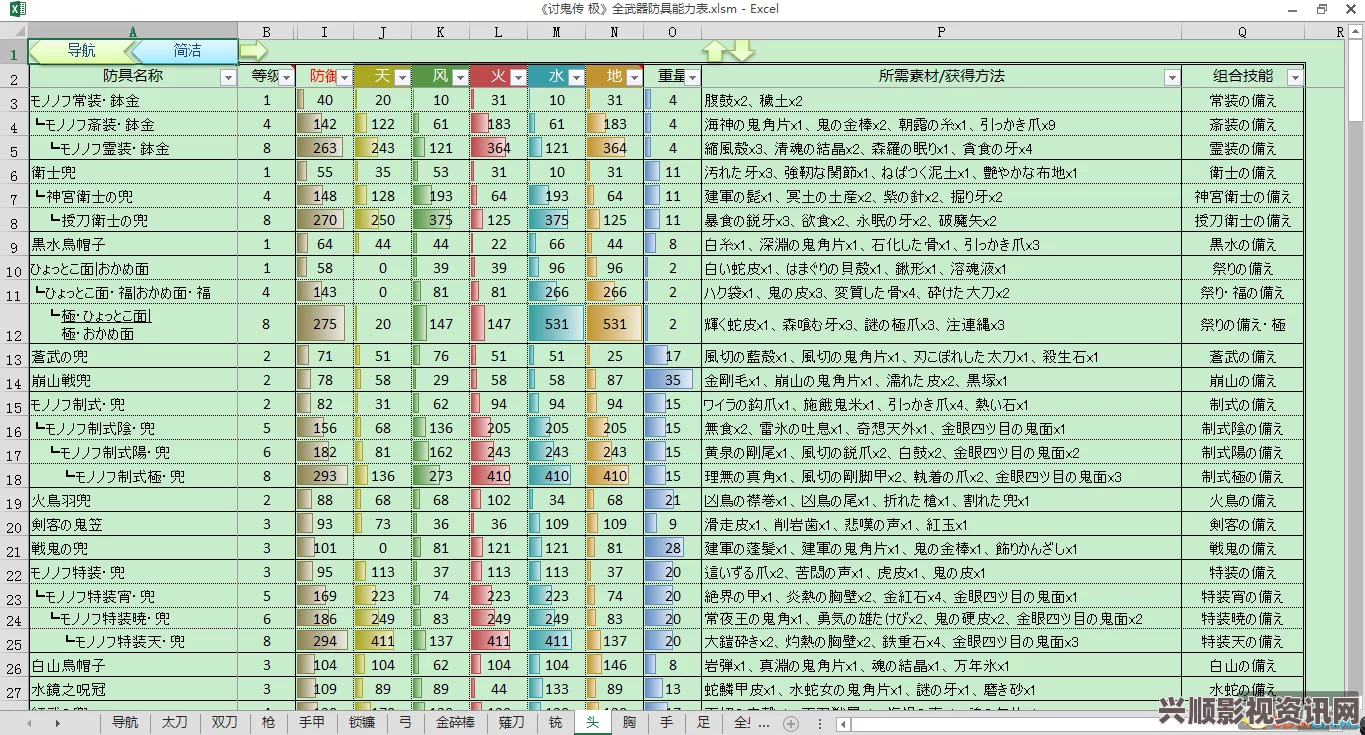The image size is (1365, 735).
Task: Click the right-pointing arrow shape beside 简洁
Action: 254,50
